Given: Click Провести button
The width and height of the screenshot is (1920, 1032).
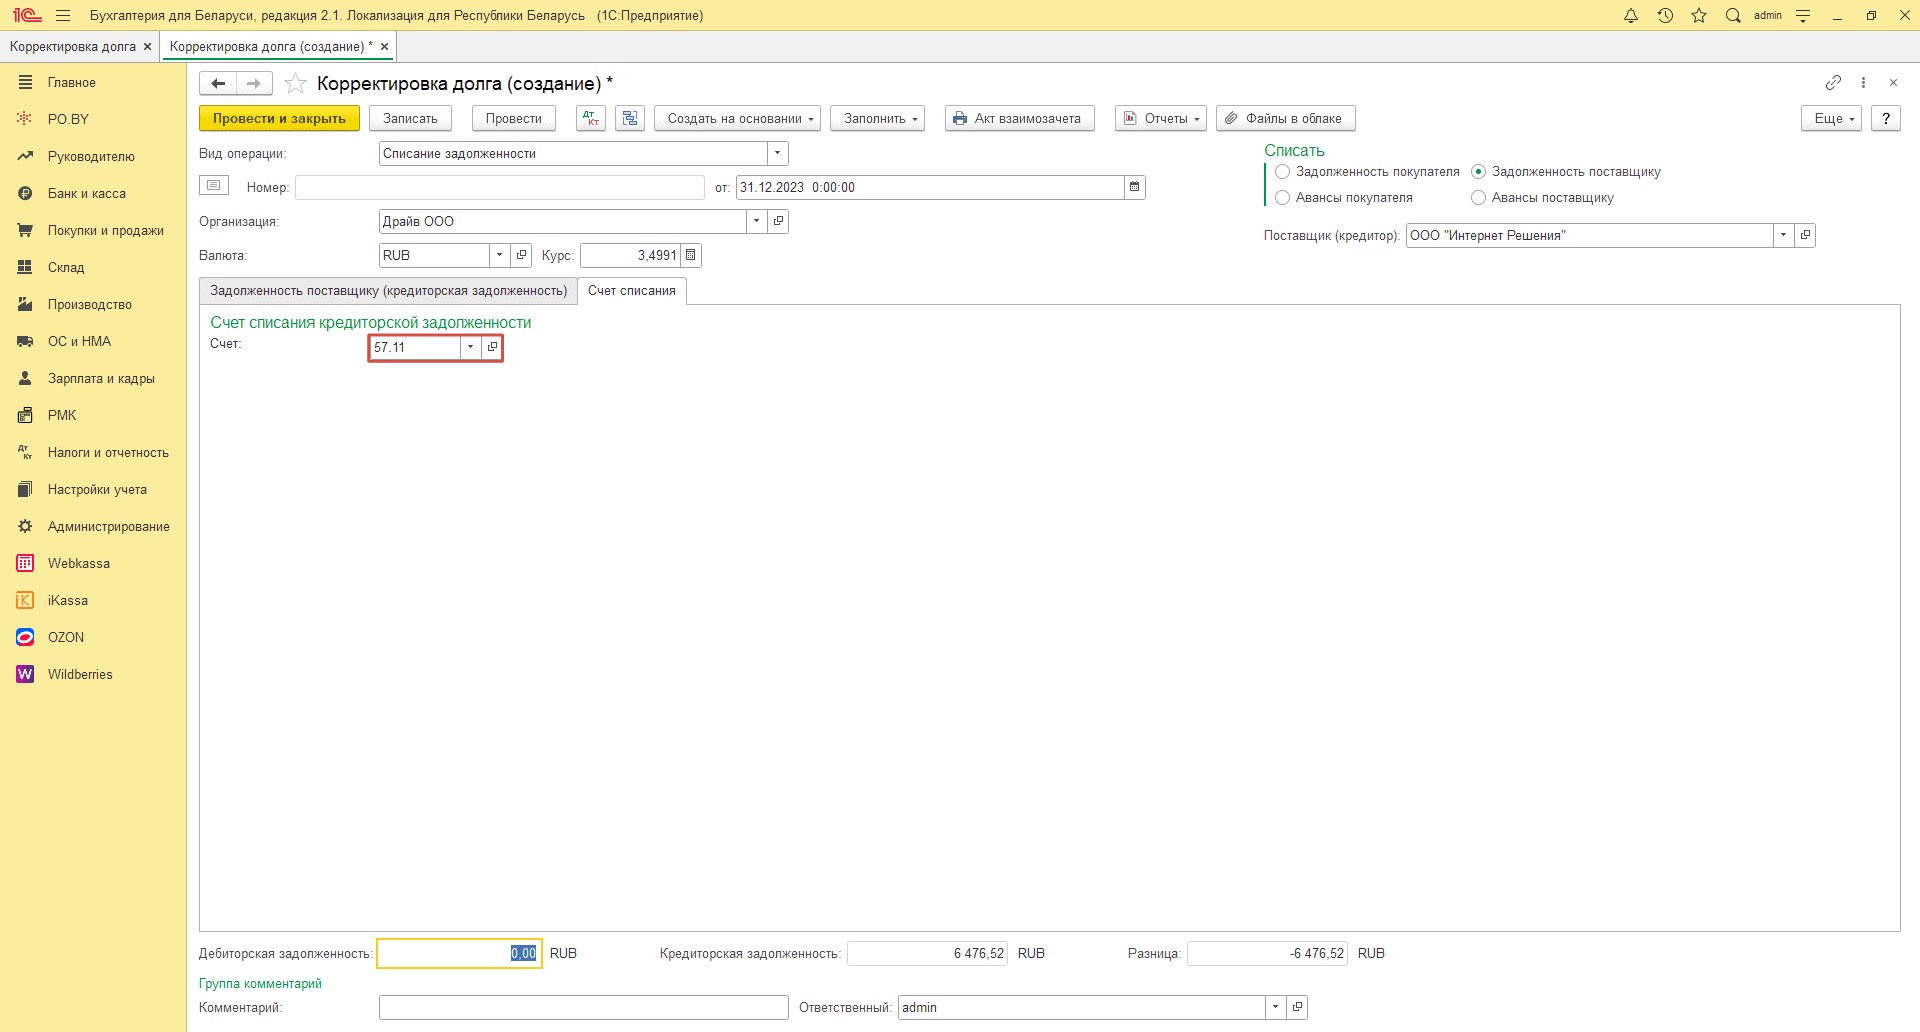Looking at the screenshot, I should pyautogui.click(x=513, y=118).
